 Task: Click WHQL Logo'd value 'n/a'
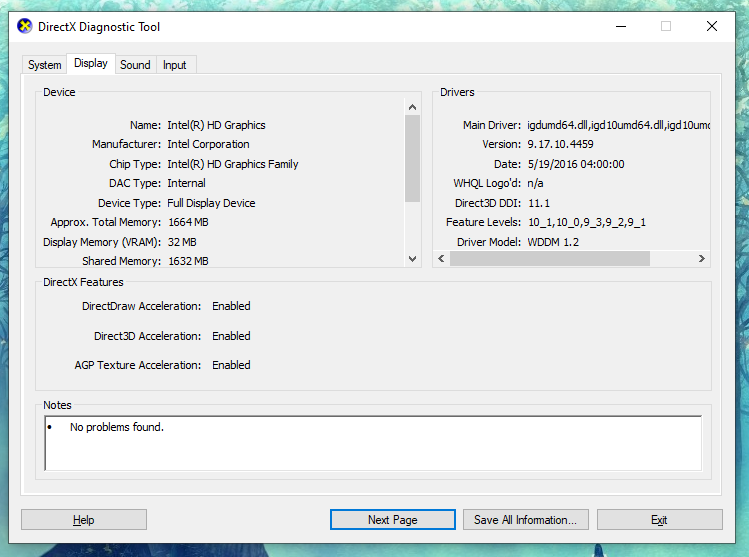point(535,183)
